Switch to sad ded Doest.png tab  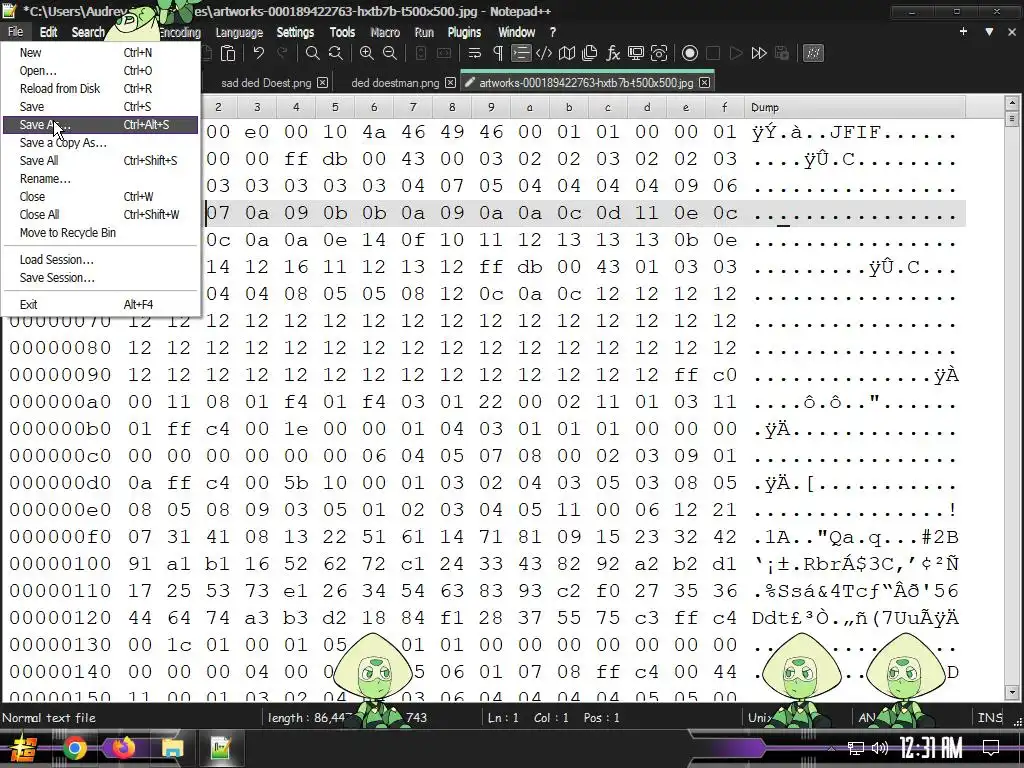coord(266,83)
